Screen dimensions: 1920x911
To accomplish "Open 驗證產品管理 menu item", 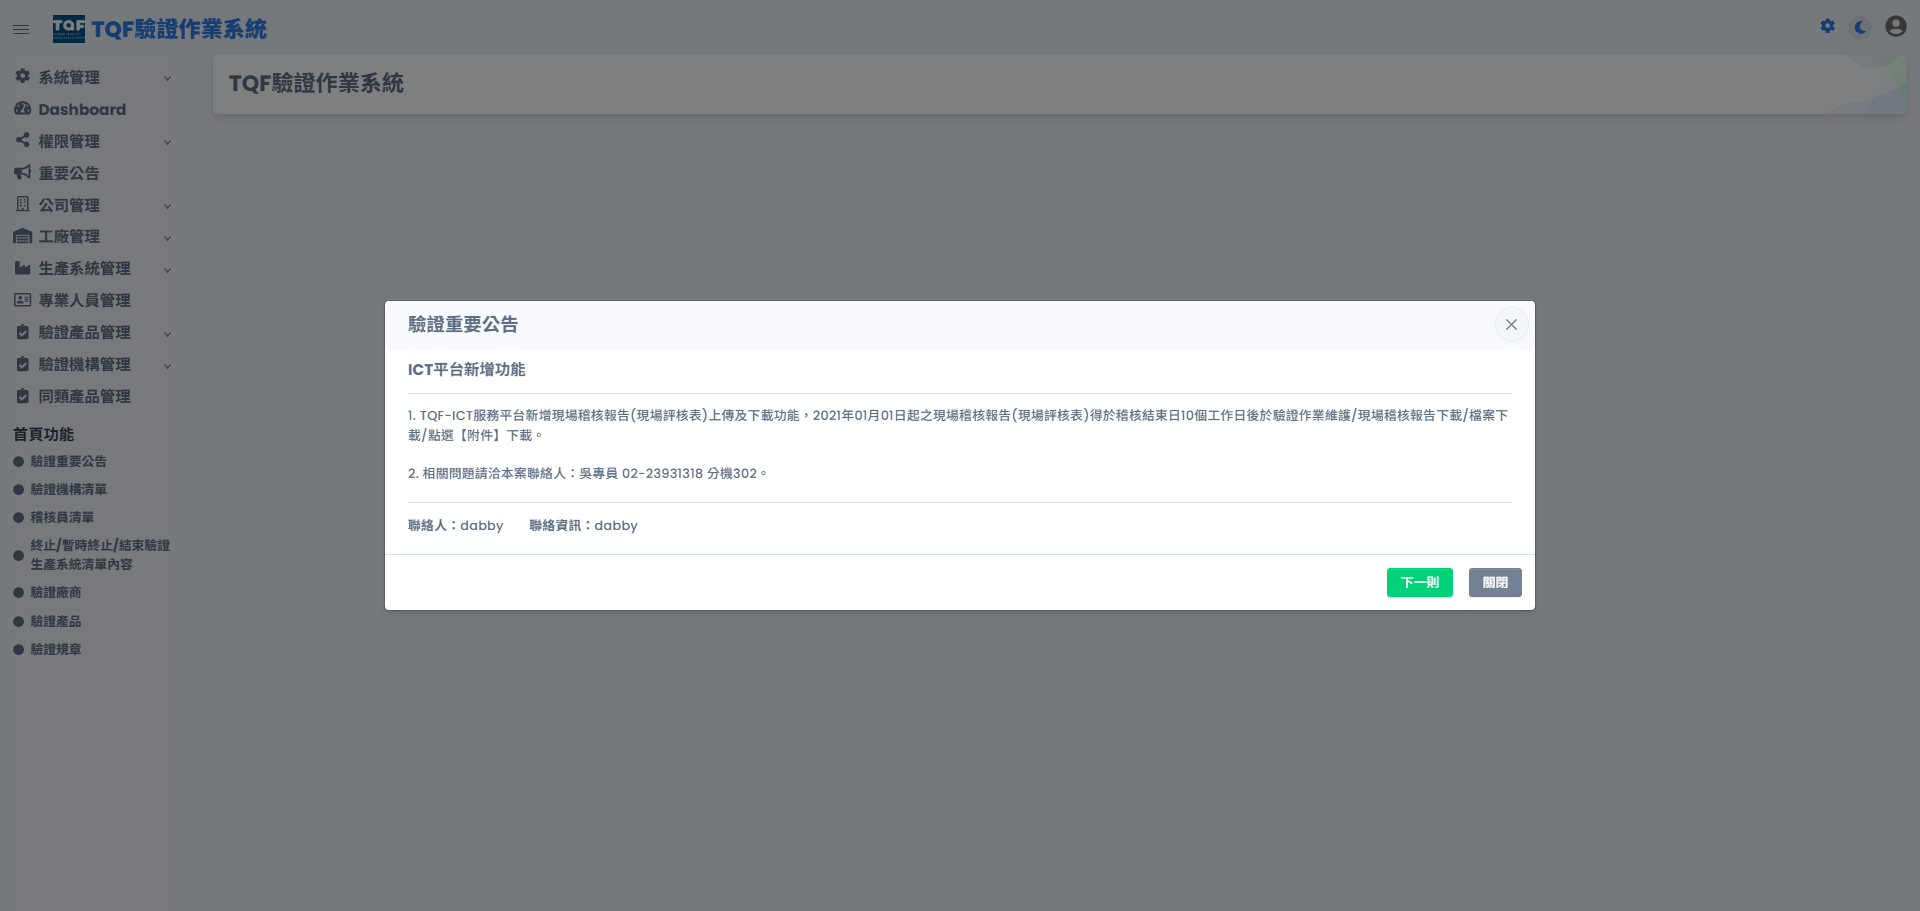I will point(84,333).
